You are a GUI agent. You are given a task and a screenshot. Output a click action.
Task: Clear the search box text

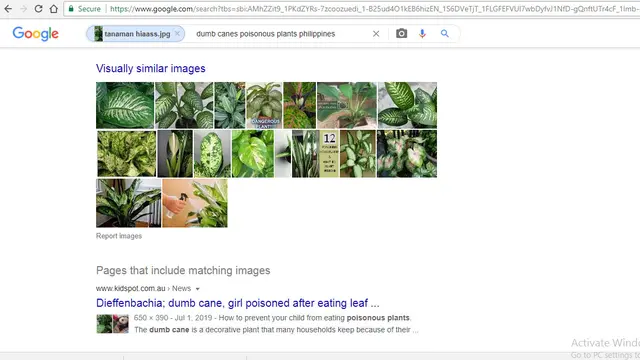[376, 34]
